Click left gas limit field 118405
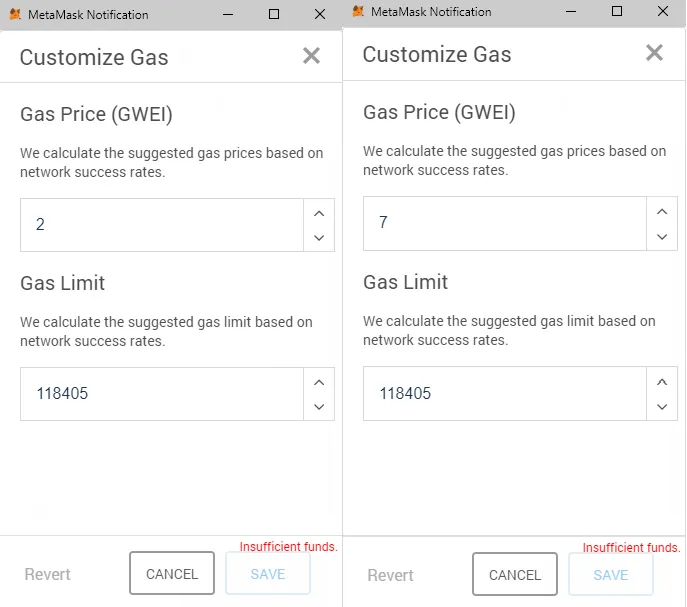Screen dimensions: 687x607 162,394
